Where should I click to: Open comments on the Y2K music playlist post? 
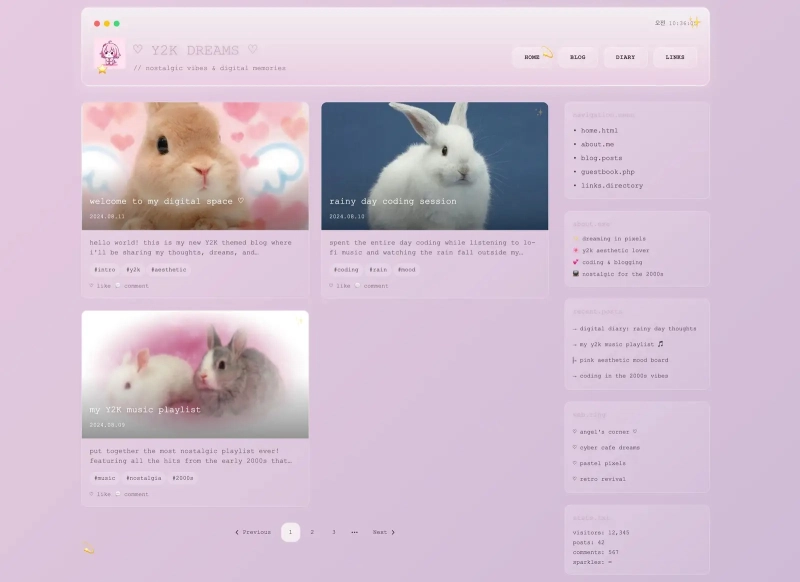click(x=131, y=494)
